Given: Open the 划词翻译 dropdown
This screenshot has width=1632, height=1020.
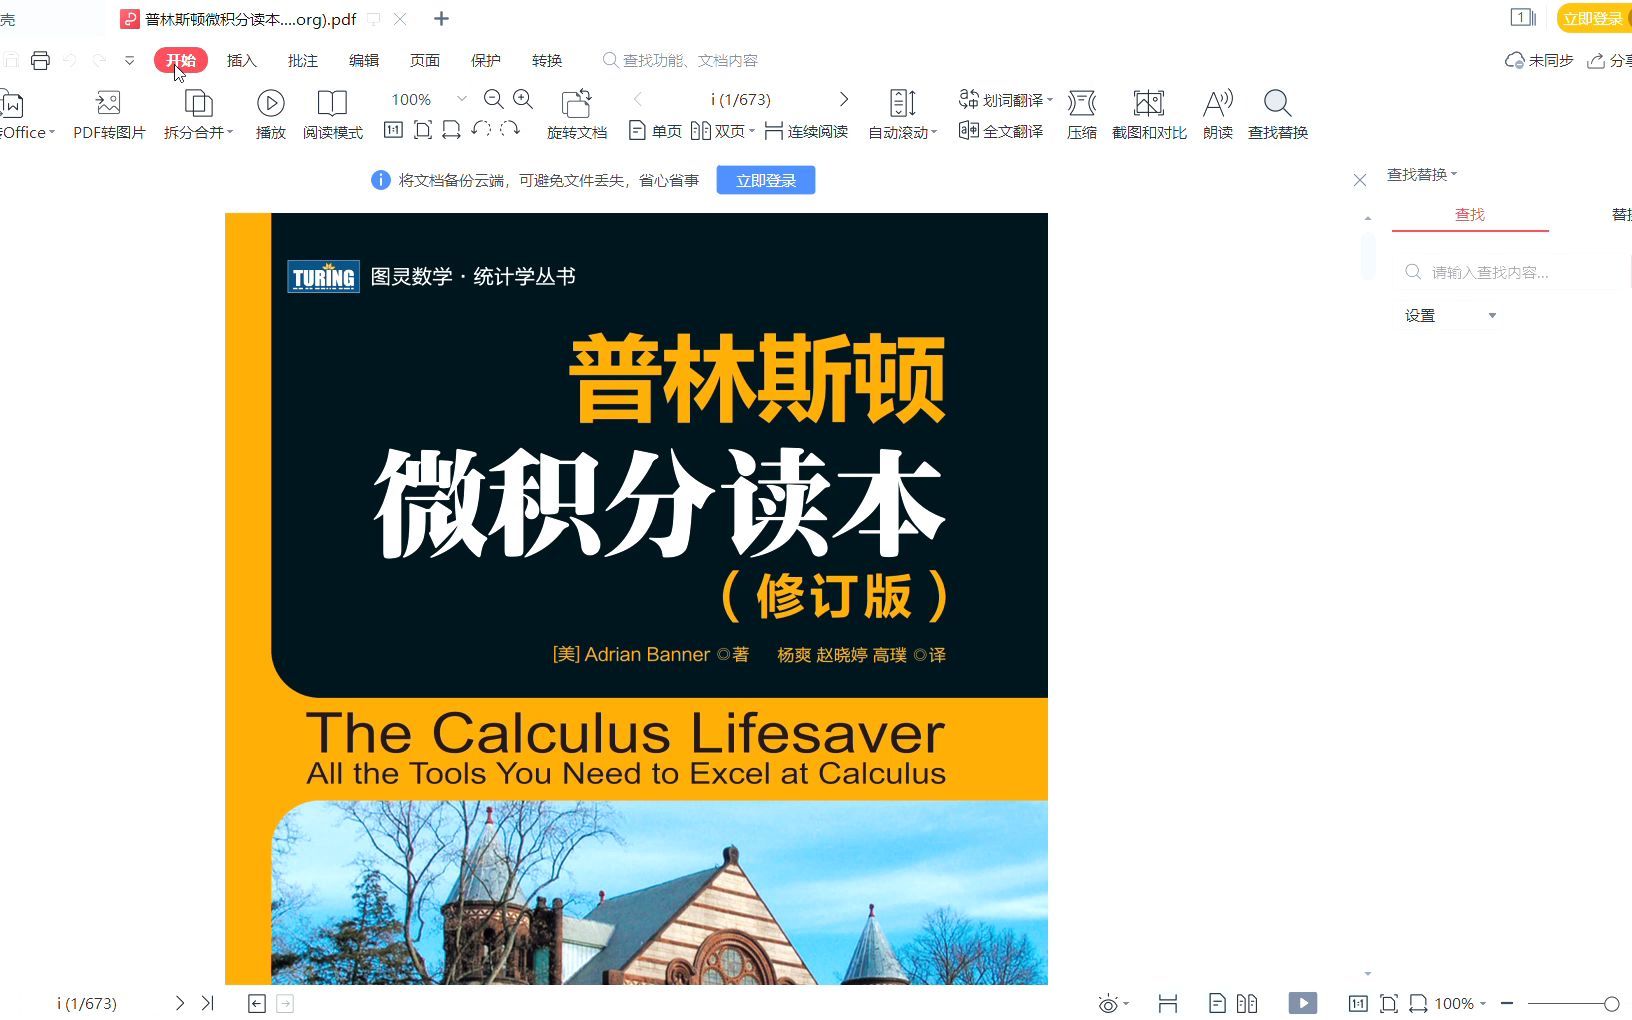Looking at the screenshot, I should point(1006,100).
